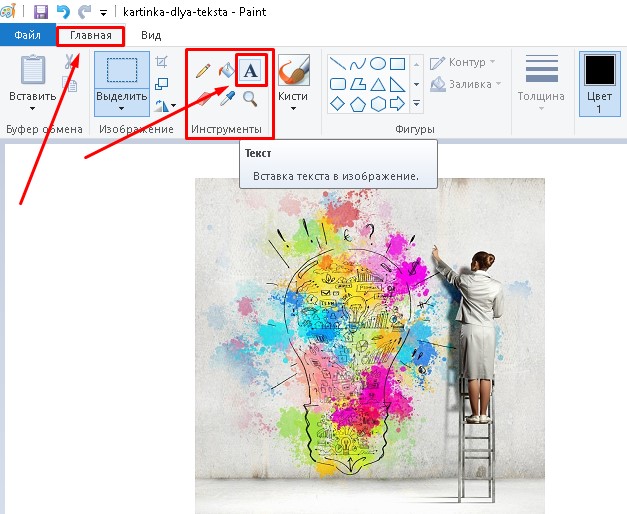Image resolution: width=627 pixels, height=514 pixels.
Task: Select the Polygon shape
Action: [x=358, y=84]
